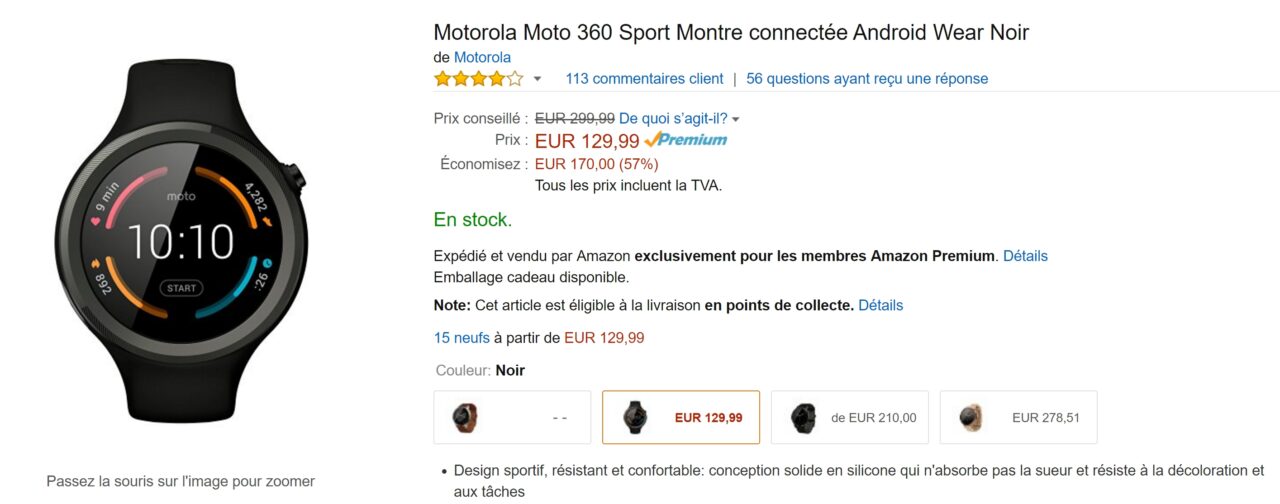Click the large Moto 360 Sport product image

180,240
